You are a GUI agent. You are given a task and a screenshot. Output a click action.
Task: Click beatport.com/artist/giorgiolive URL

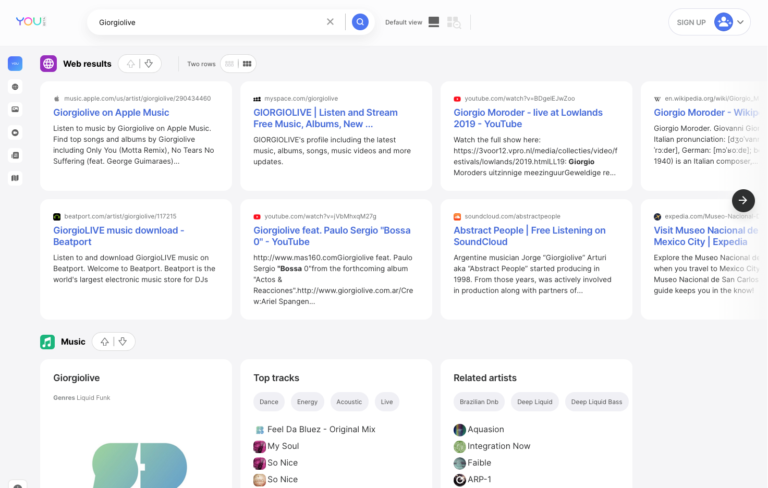(x=120, y=216)
